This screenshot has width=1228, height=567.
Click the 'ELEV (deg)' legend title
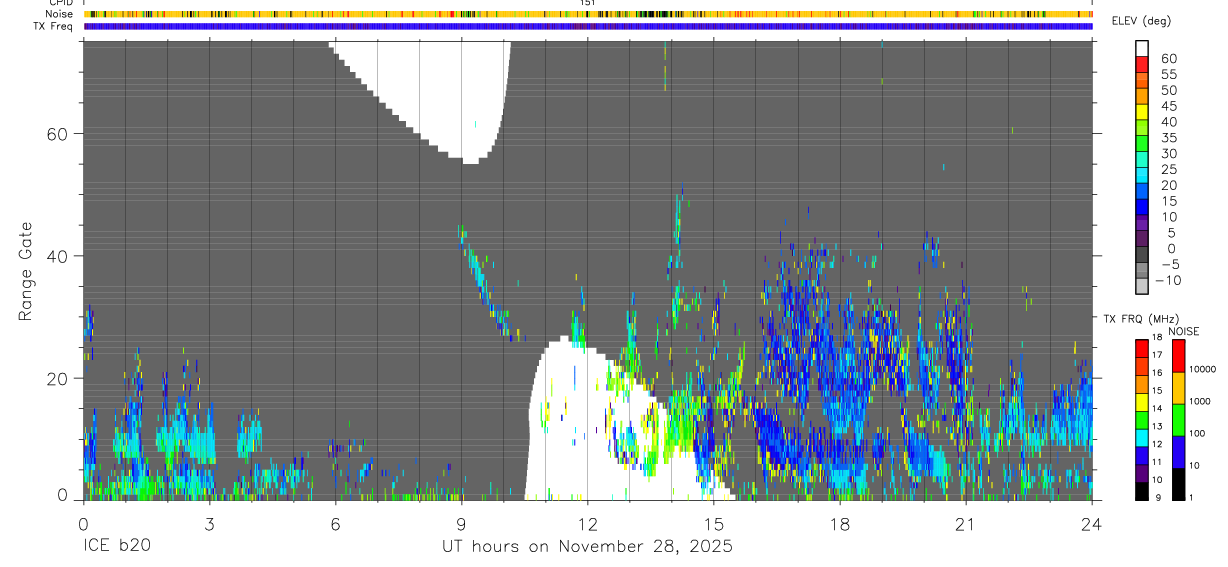1141,21
